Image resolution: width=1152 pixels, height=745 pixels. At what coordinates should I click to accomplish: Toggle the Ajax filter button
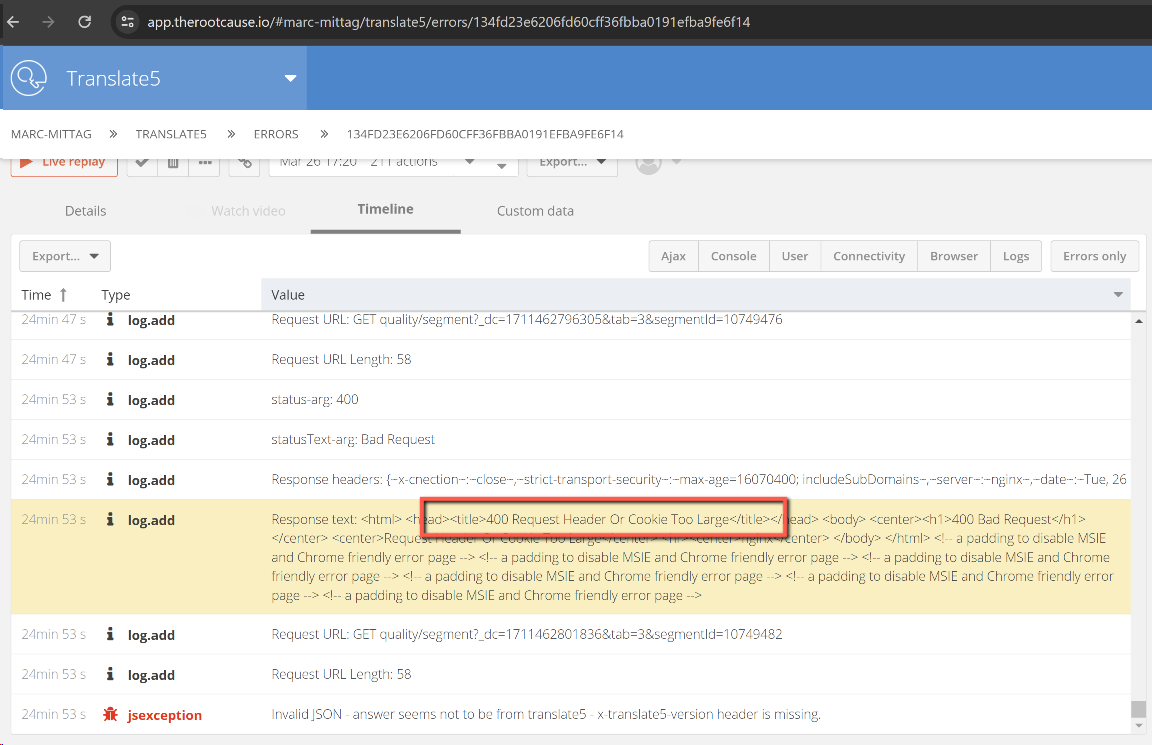pyautogui.click(x=673, y=256)
